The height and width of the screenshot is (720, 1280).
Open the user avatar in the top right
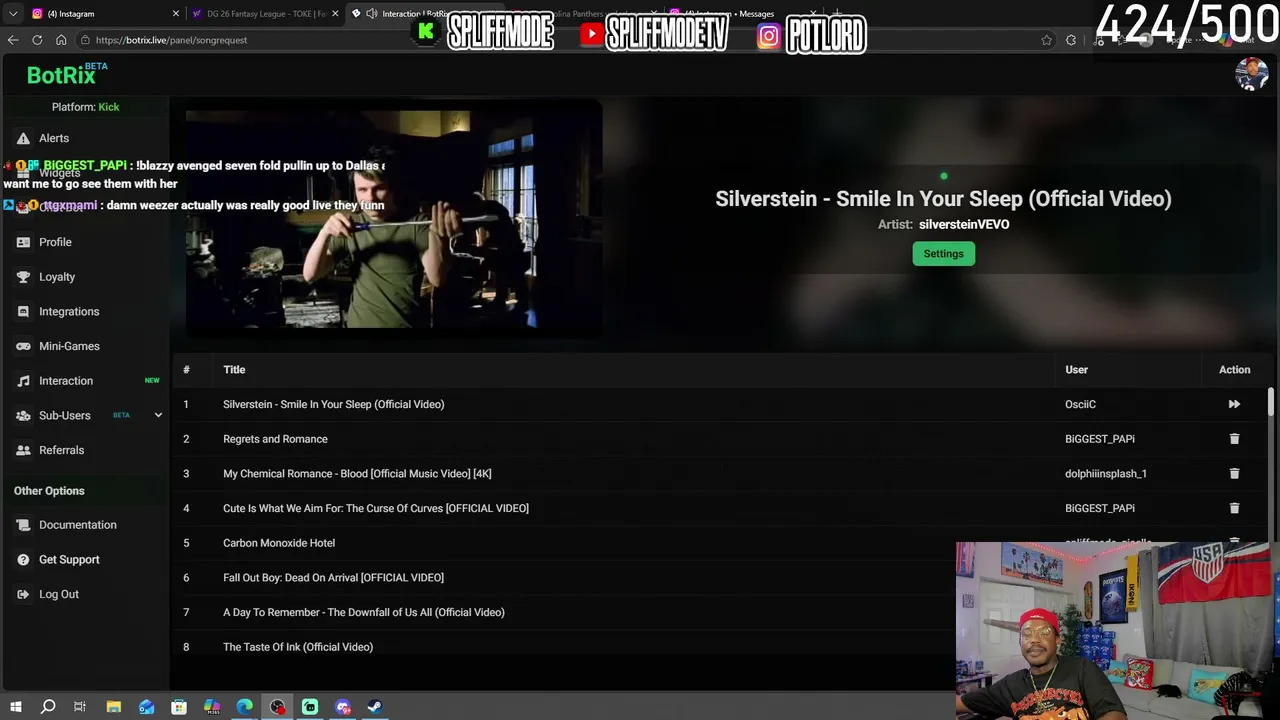coord(1251,74)
